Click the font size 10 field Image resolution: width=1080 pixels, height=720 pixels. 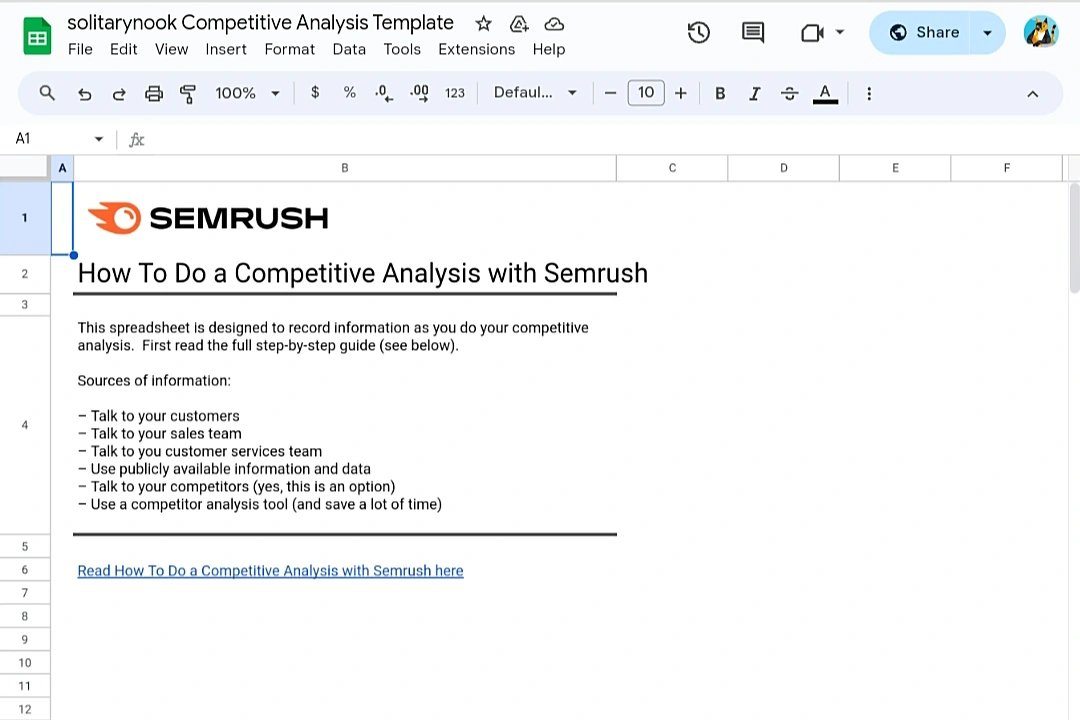coord(645,93)
